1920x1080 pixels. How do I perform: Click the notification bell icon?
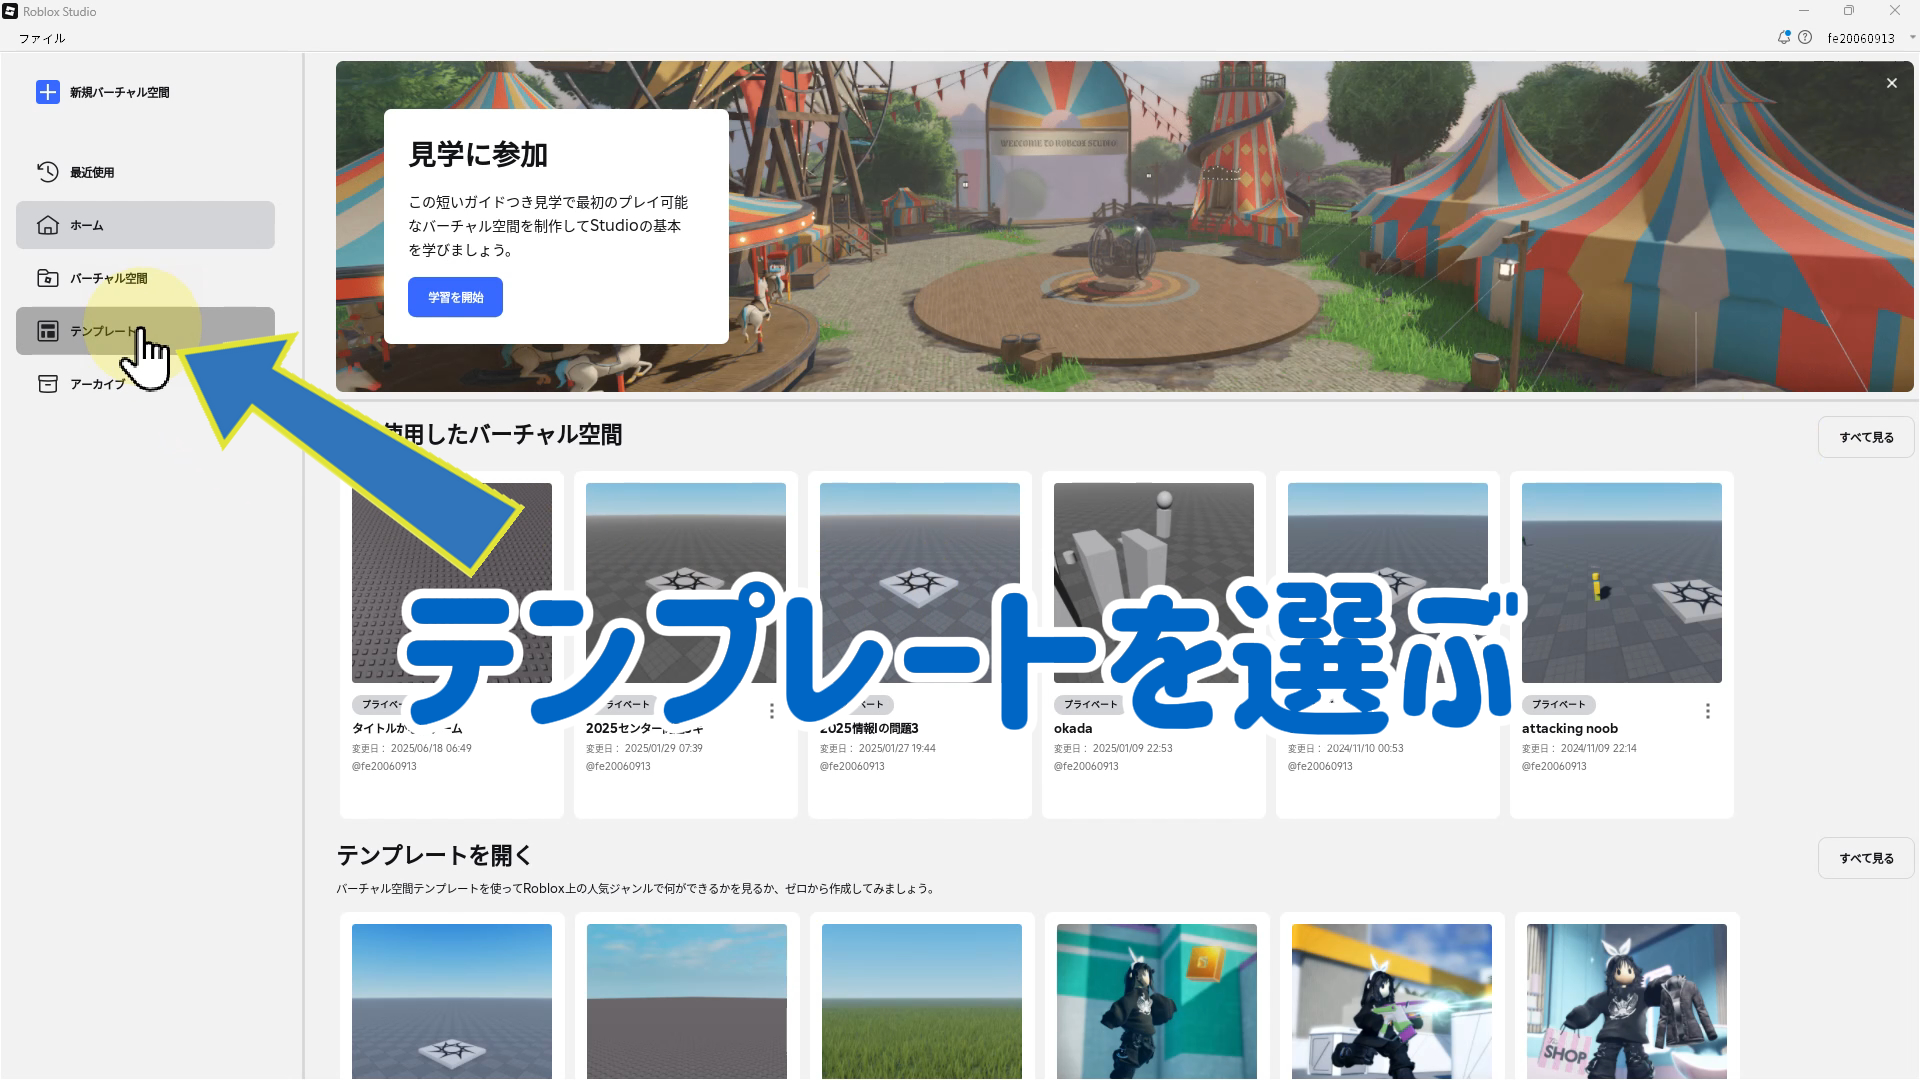coord(1783,38)
